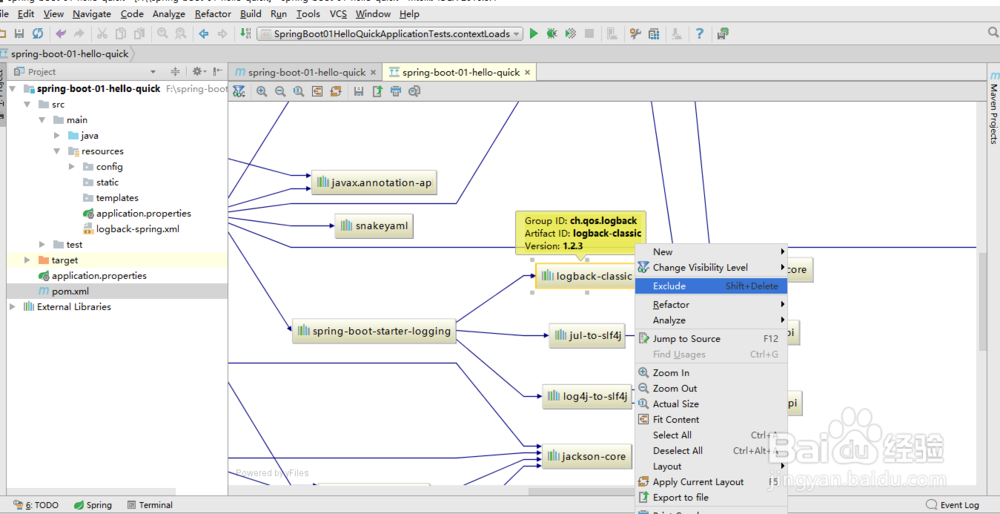Viewport: 1000px width, 514px height.
Task: Collapse the src folder
Action: click(27, 105)
